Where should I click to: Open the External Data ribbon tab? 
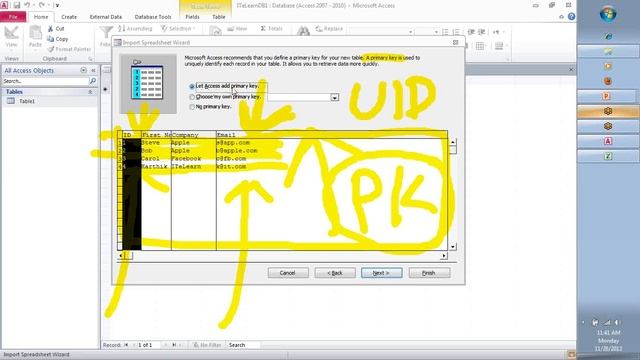106,17
